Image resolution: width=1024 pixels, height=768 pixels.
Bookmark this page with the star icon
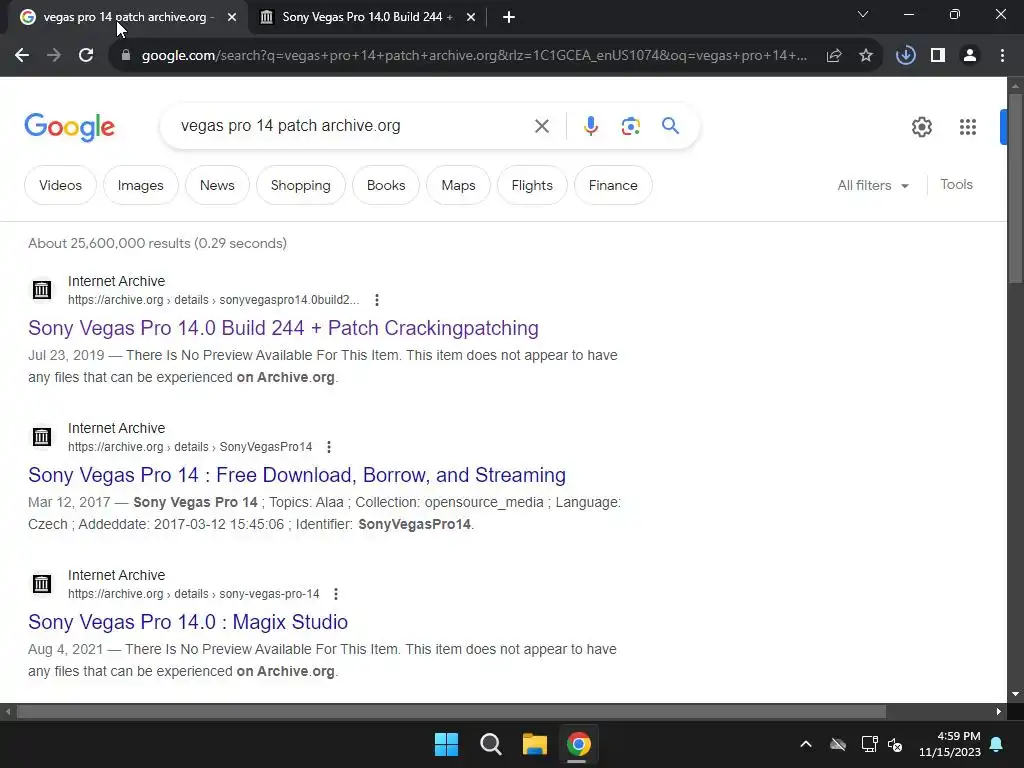tap(866, 56)
